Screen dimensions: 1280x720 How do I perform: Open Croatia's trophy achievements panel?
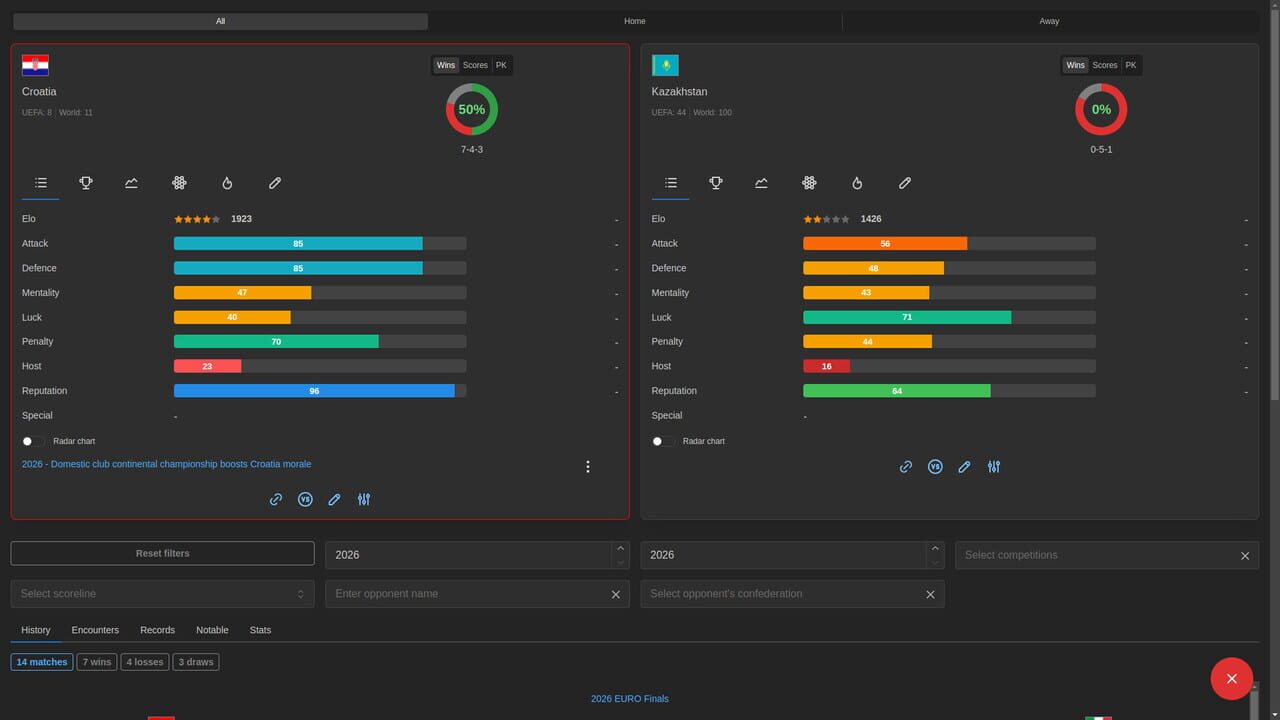pyautogui.click(x=86, y=183)
